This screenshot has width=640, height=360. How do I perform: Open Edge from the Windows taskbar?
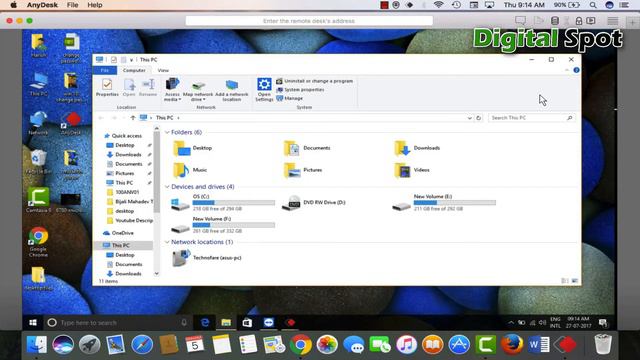(x=205, y=322)
